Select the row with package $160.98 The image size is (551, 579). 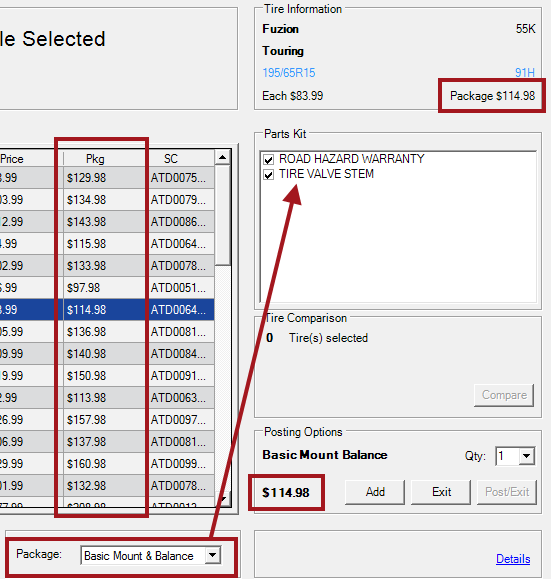[x=107, y=463]
